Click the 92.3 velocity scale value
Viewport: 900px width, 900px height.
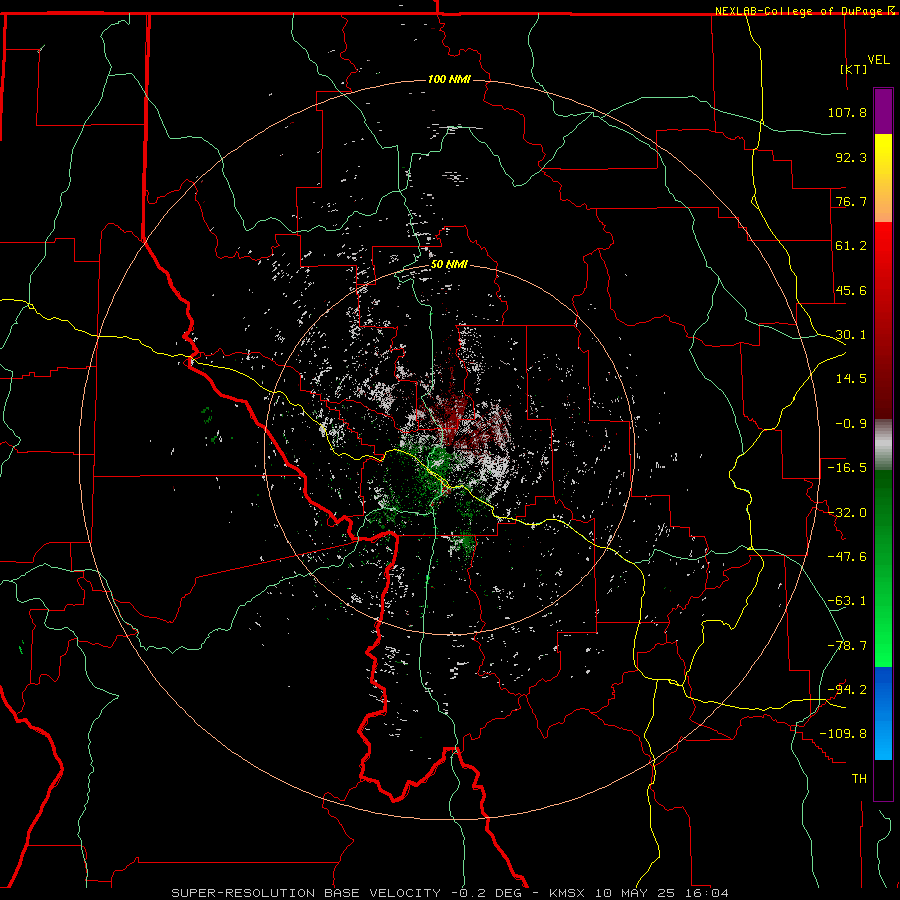851,157
